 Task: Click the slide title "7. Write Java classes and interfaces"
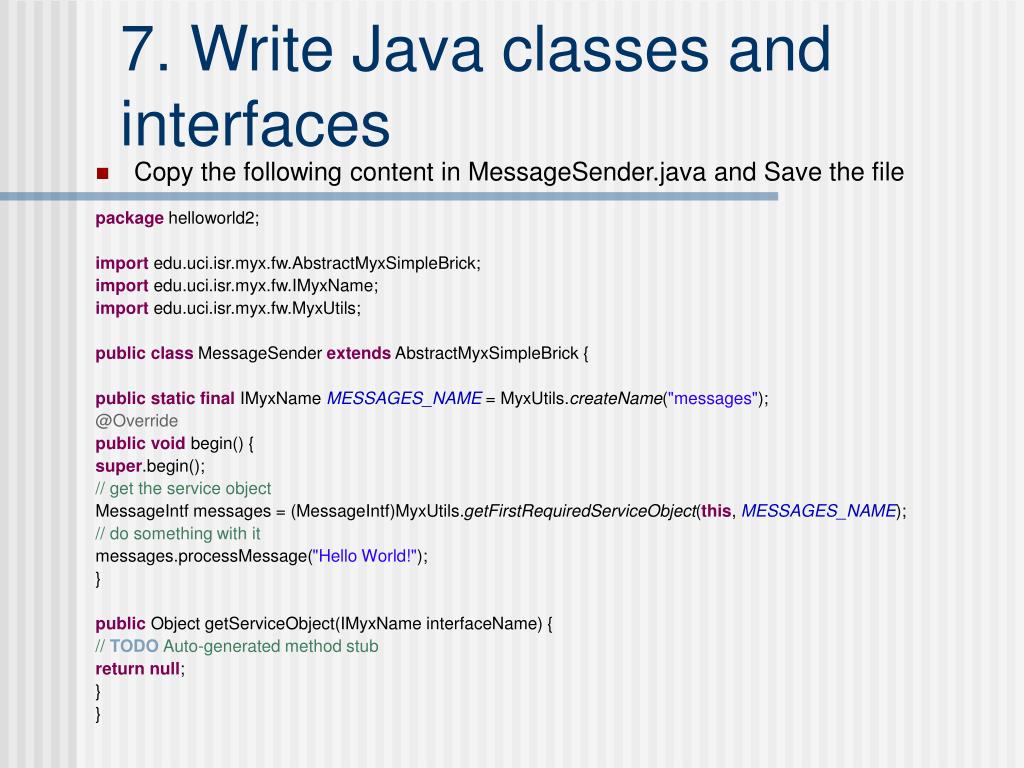(475, 86)
